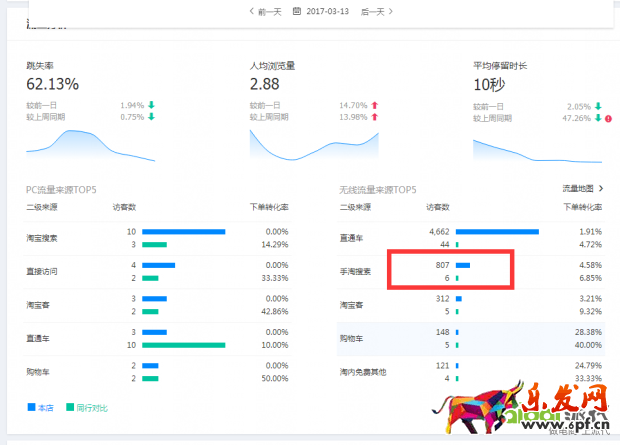Pick the date 2017-03-13 field
Viewport: 620px width, 445px height.
tap(327, 12)
